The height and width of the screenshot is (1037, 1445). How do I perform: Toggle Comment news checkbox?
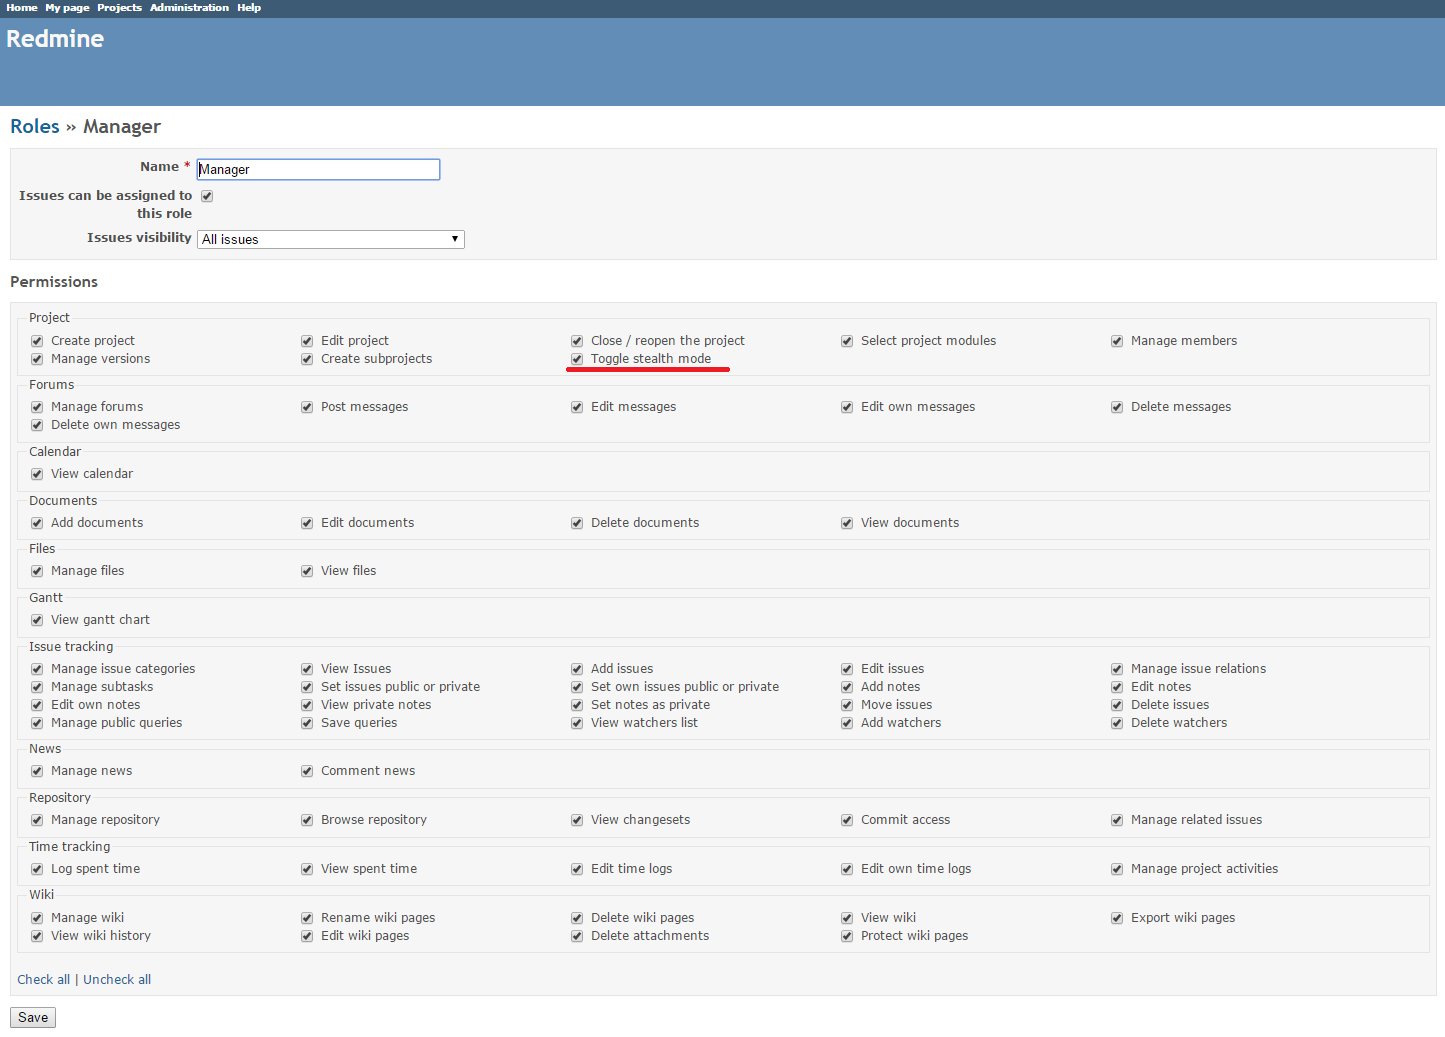[x=307, y=771]
